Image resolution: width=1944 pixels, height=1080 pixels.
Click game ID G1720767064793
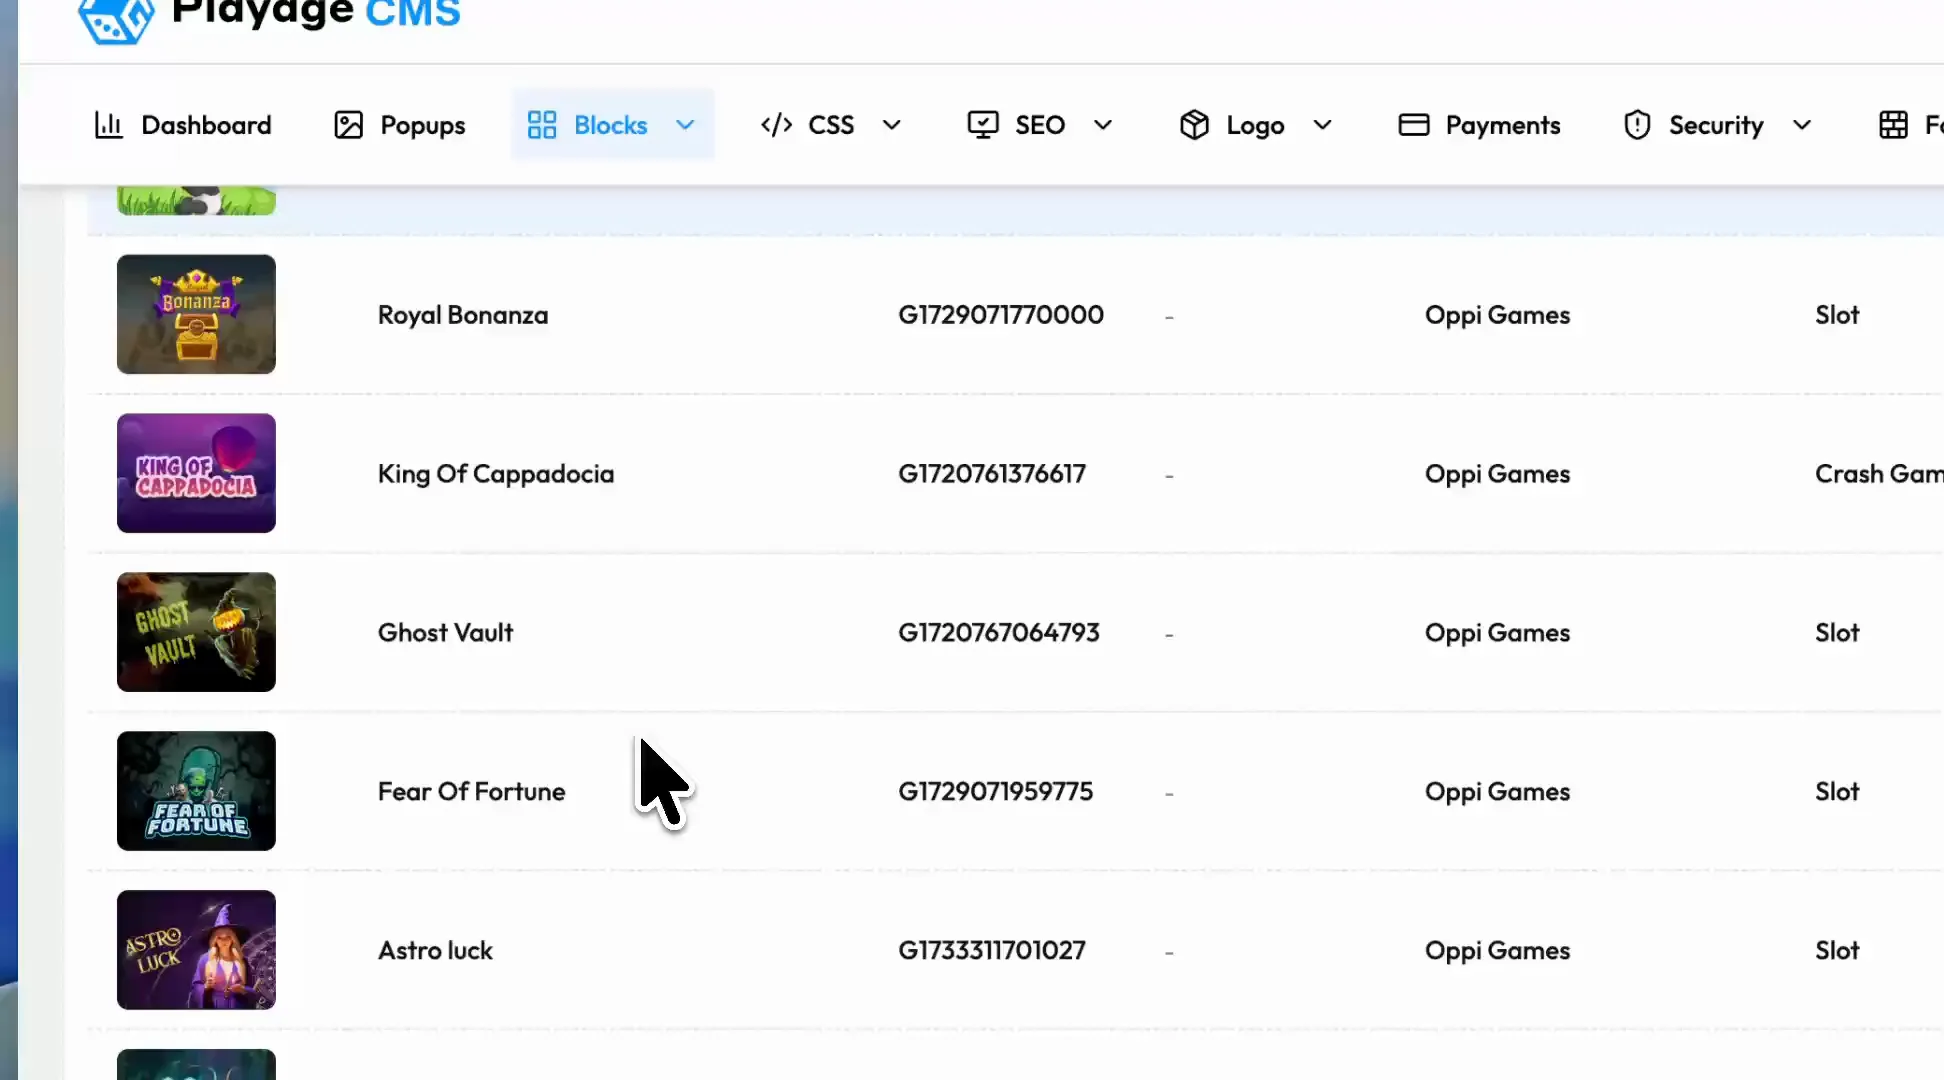coord(999,633)
